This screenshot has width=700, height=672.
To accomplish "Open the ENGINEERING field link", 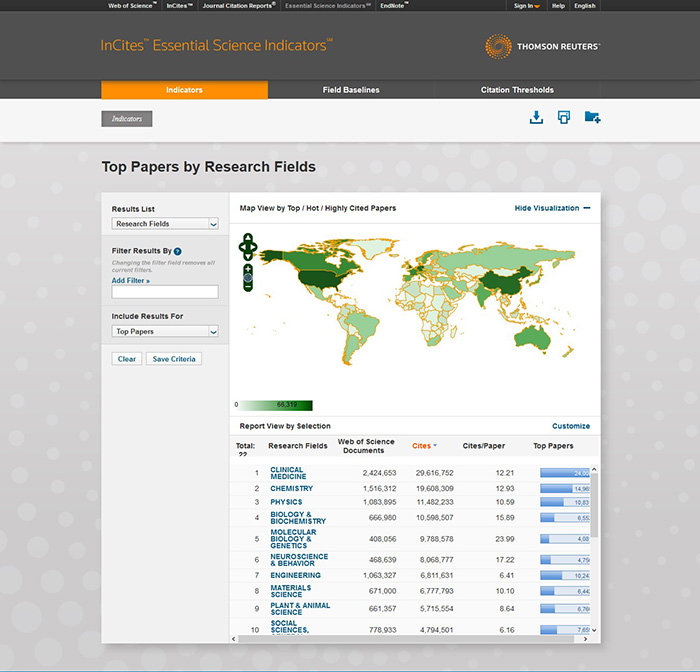I will pos(296,575).
